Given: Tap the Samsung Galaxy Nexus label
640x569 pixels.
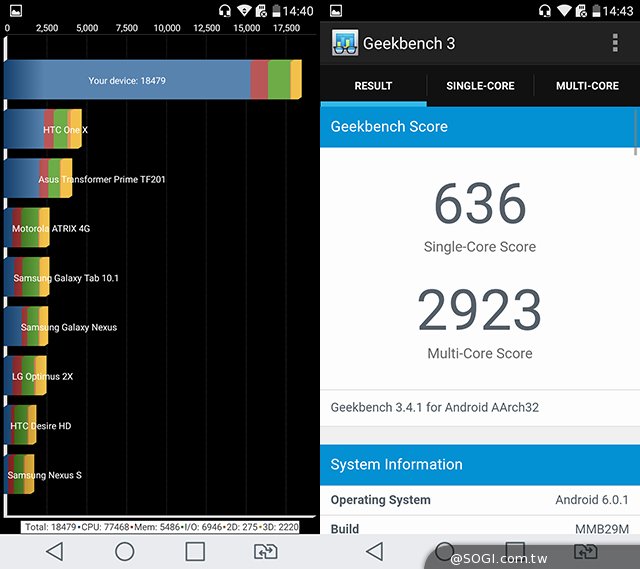Looking at the screenshot, I should (69, 327).
